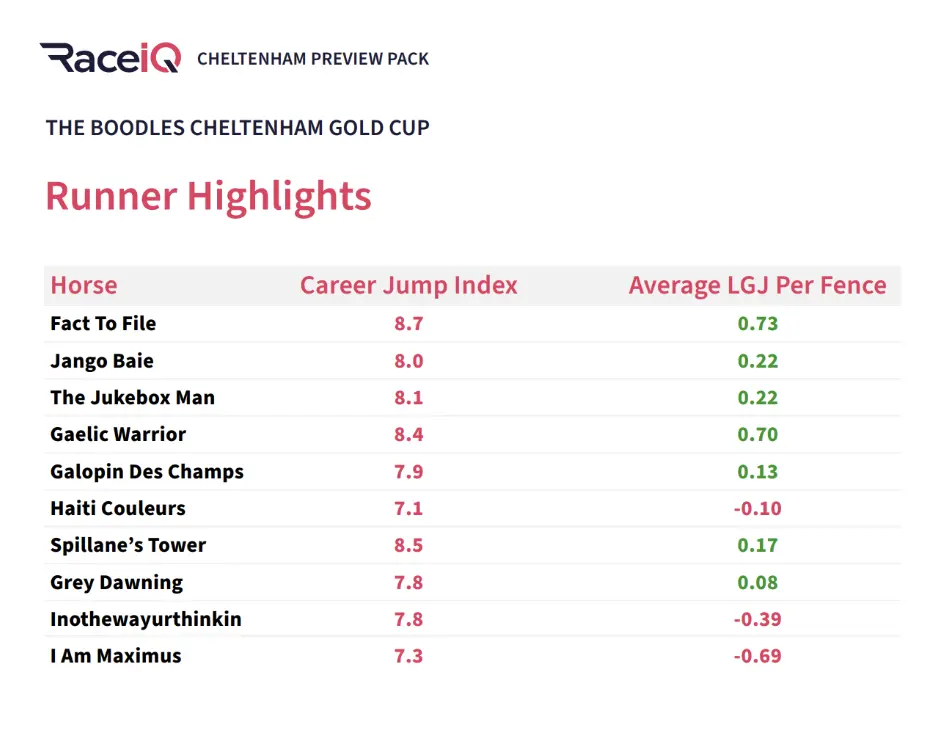The height and width of the screenshot is (732, 946).
Task: Click the RaceIQ logo
Action: [110, 57]
